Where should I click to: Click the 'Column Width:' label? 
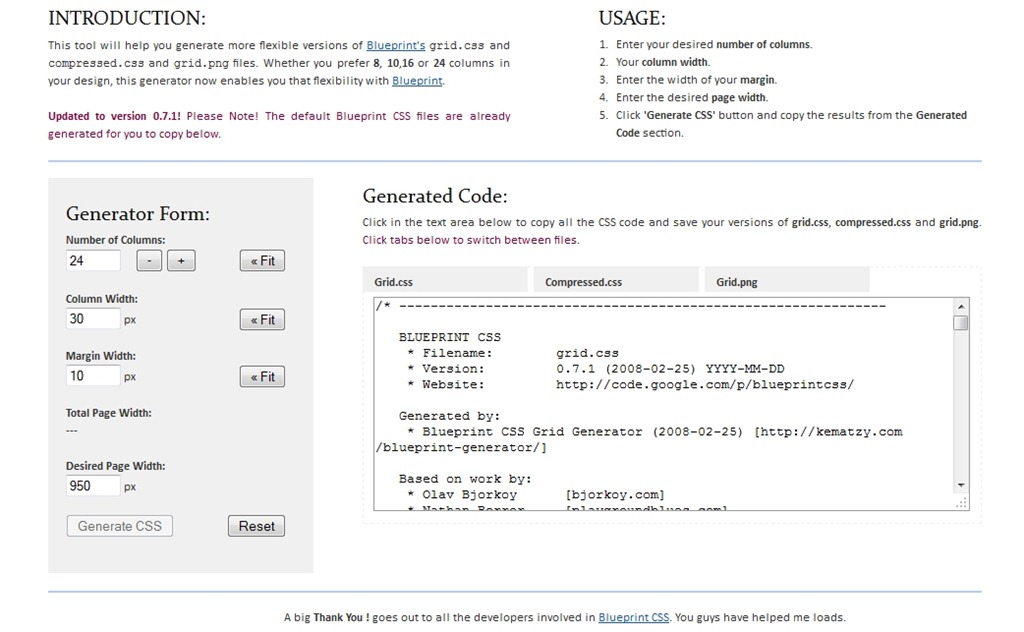[x=102, y=298]
